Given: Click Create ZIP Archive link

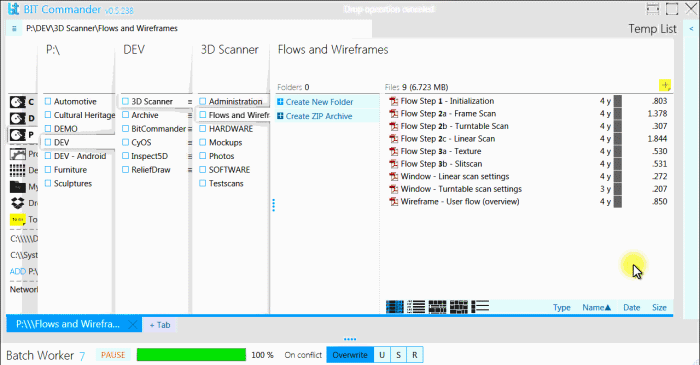Looking at the screenshot, I should pos(319,116).
